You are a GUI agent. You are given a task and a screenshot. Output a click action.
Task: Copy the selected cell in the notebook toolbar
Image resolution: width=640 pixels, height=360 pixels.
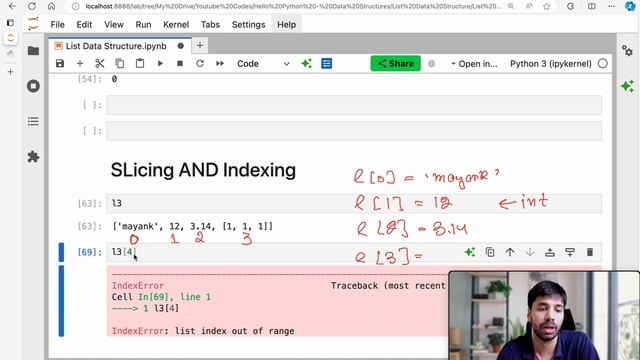[120, 64]
